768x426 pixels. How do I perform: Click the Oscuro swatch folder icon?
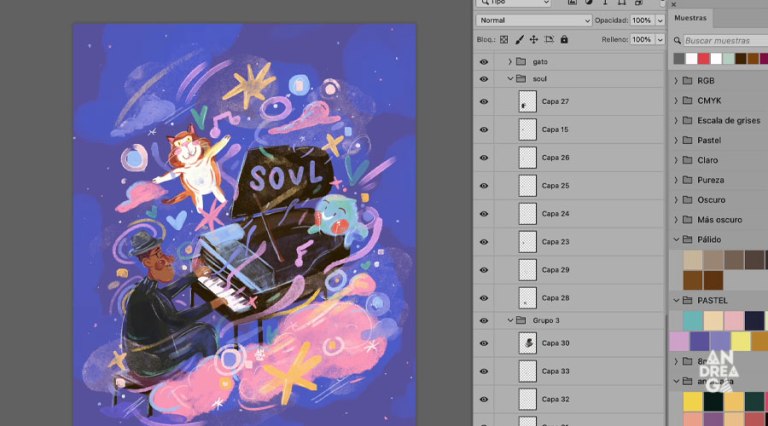[688, 200]
